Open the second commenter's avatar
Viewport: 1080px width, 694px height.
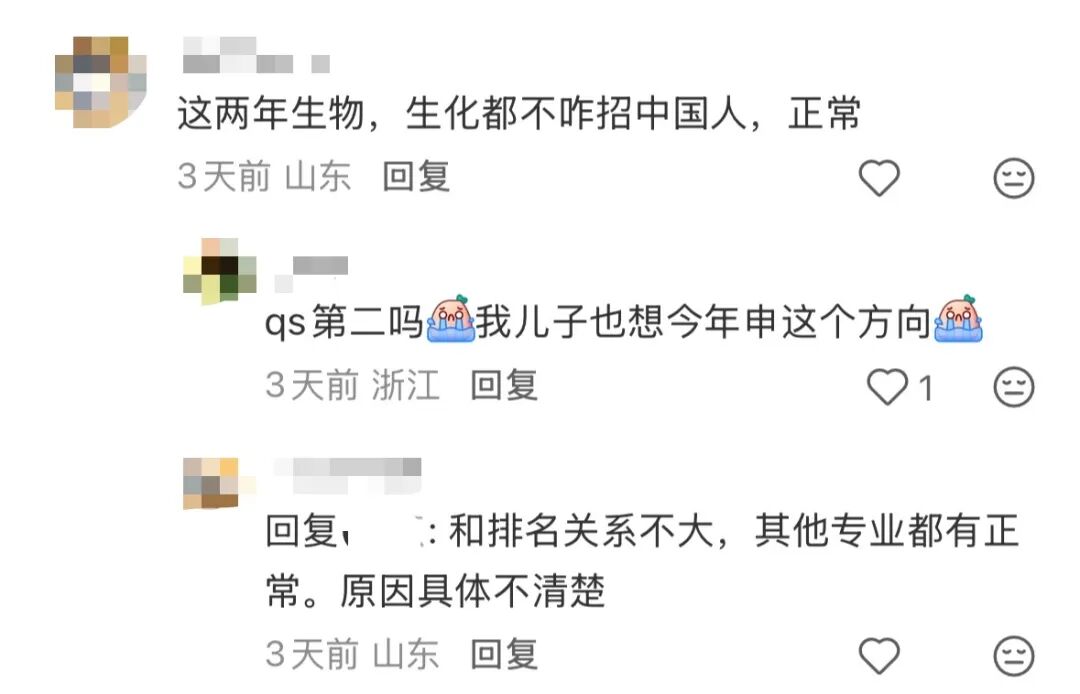tap(220, 271)
